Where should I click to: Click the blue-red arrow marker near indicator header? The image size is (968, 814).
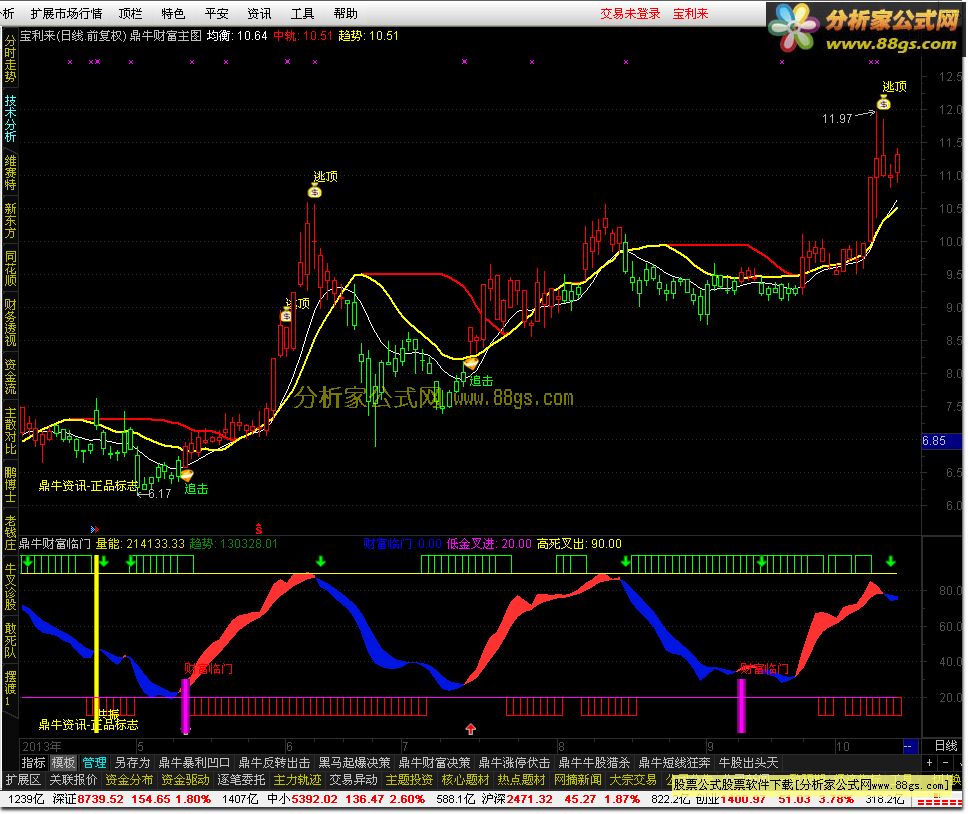(94, 530)
